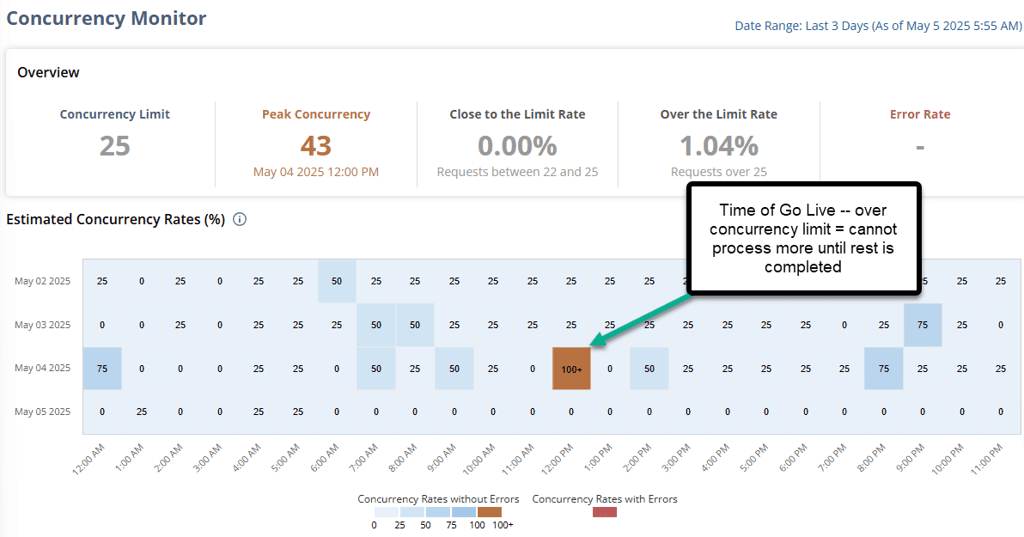Click the May 05 2025 row label
This screenshot has width=1024, height=537.
pos(42,412)
